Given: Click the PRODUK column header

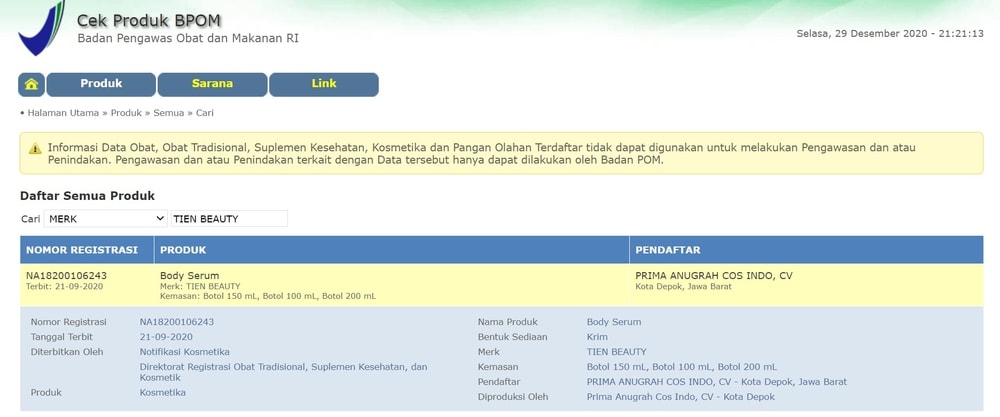Looking at the screenshot, I should [x=392, y=250].
